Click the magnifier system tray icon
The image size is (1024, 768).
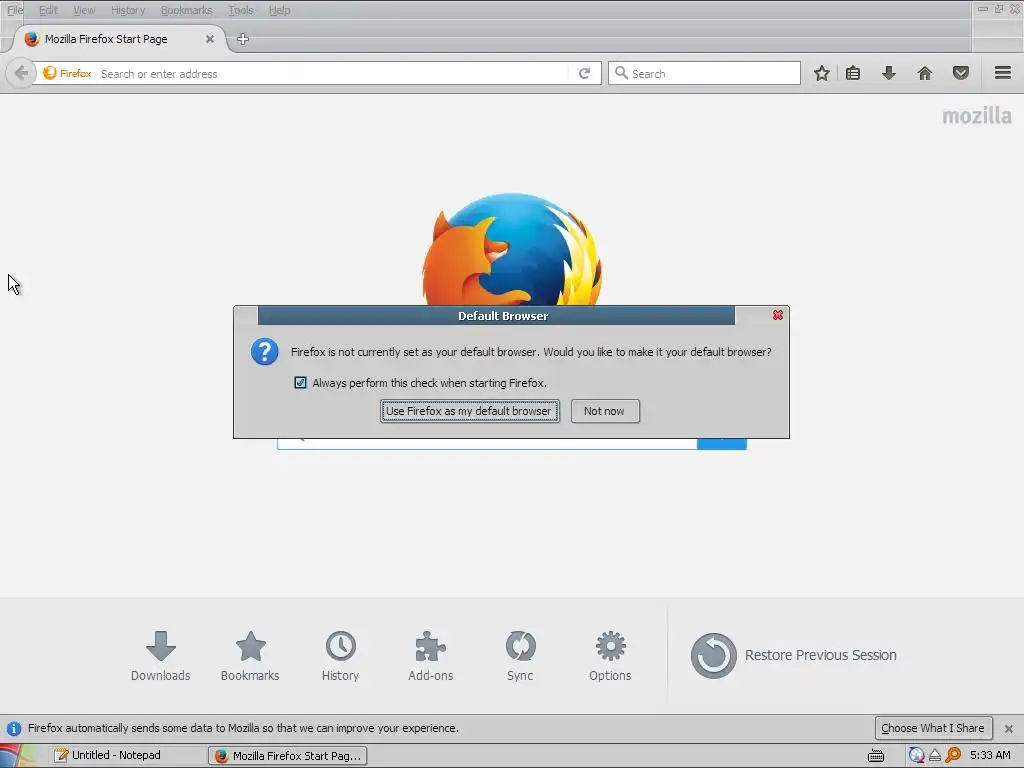(953, 756)
